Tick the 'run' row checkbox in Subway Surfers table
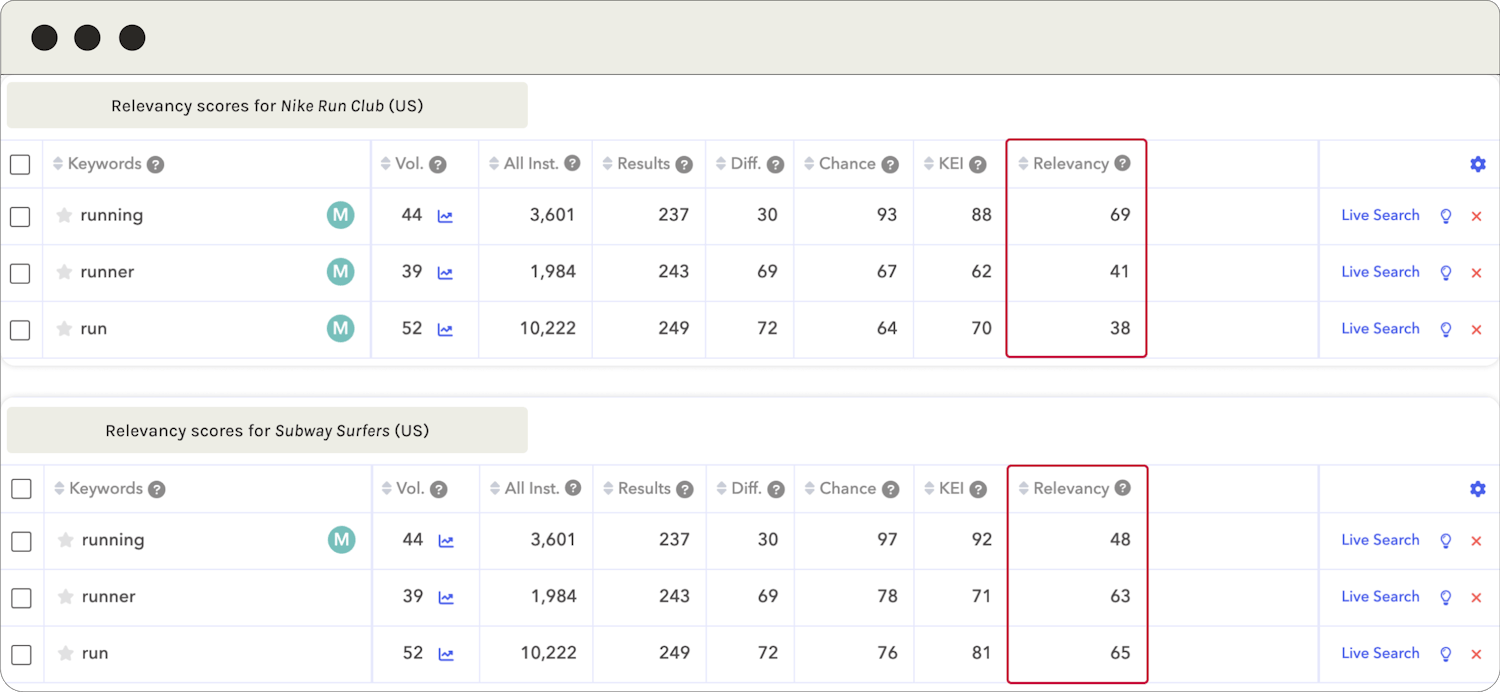Image resolution: width=1500 pixels, height=692 pixels. tap(21, 654)
